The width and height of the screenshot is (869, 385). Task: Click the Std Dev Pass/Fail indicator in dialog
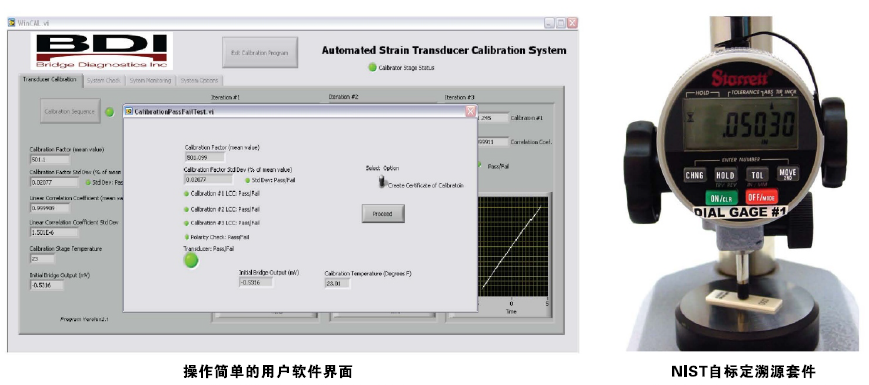tap(247, 180)
